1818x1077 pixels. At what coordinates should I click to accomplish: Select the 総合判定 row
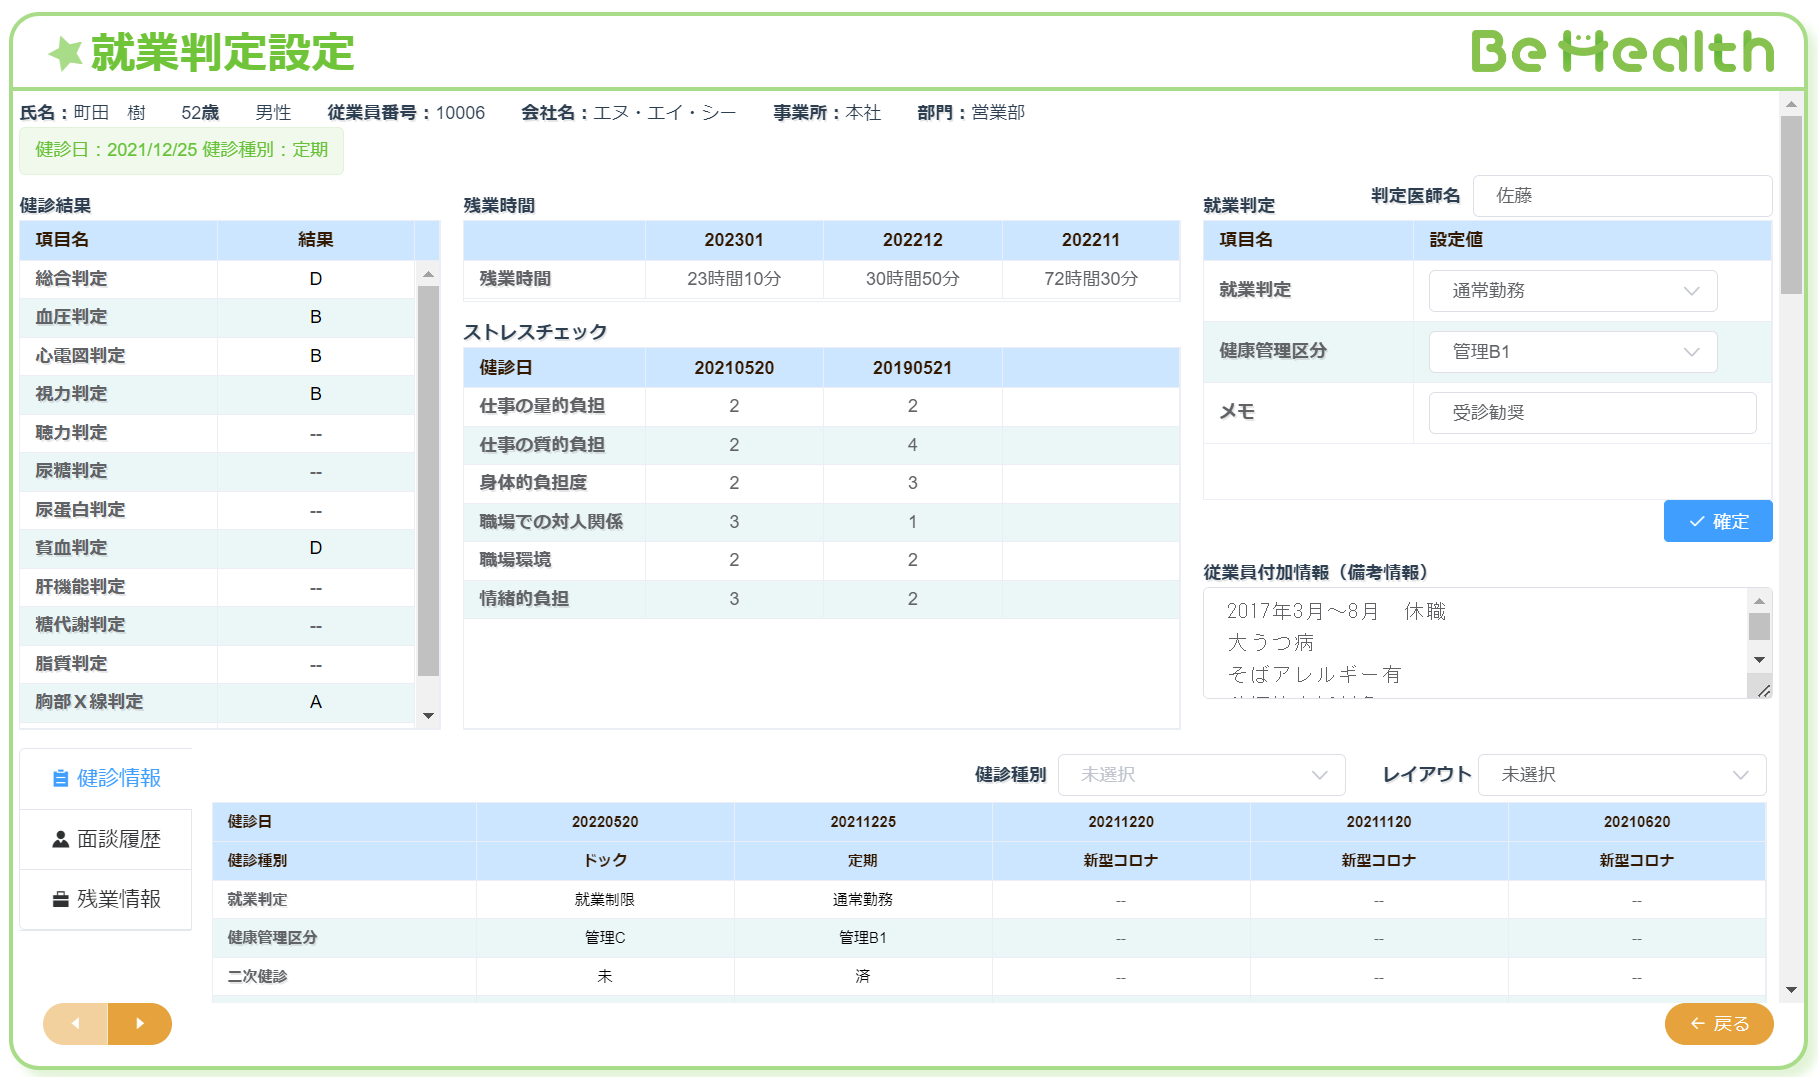pyautogui.click(x=217, y=279)
